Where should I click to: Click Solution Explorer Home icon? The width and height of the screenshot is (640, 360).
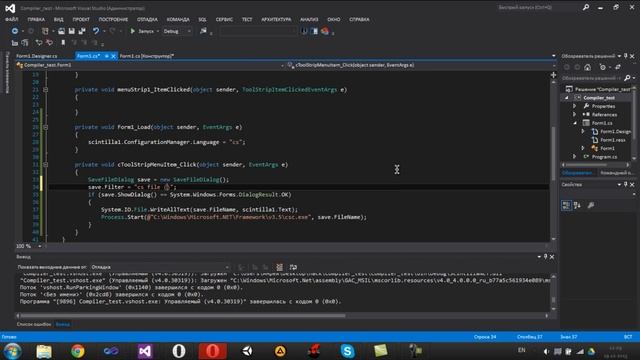pyautogui.click(x=587, y=67)
